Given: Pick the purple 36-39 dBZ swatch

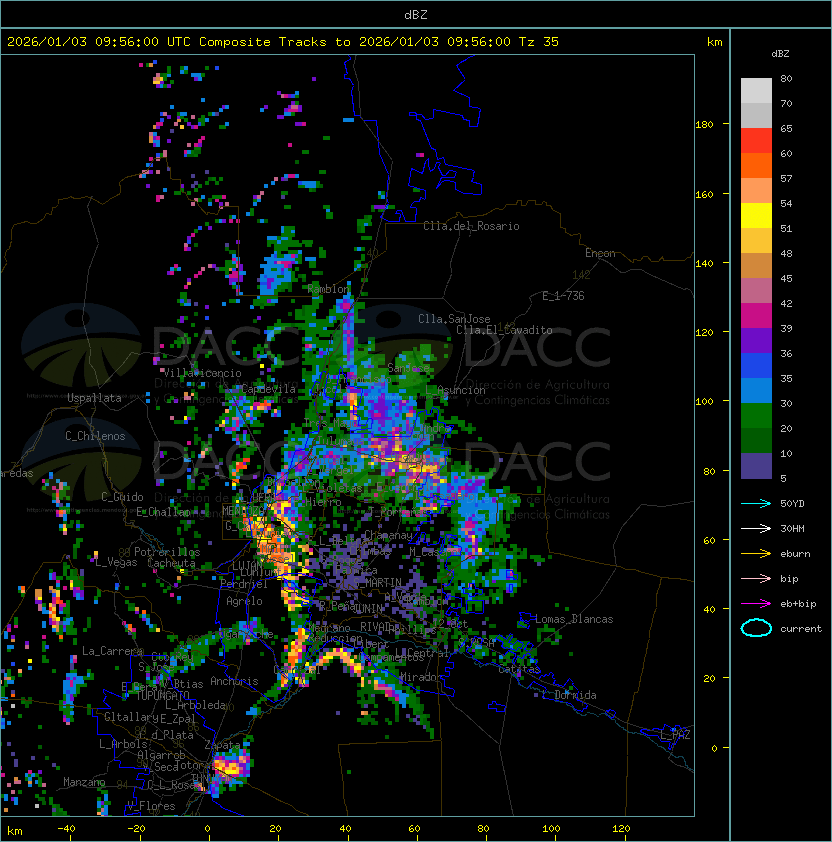Looking at the screenshot, I should (756, 340).
